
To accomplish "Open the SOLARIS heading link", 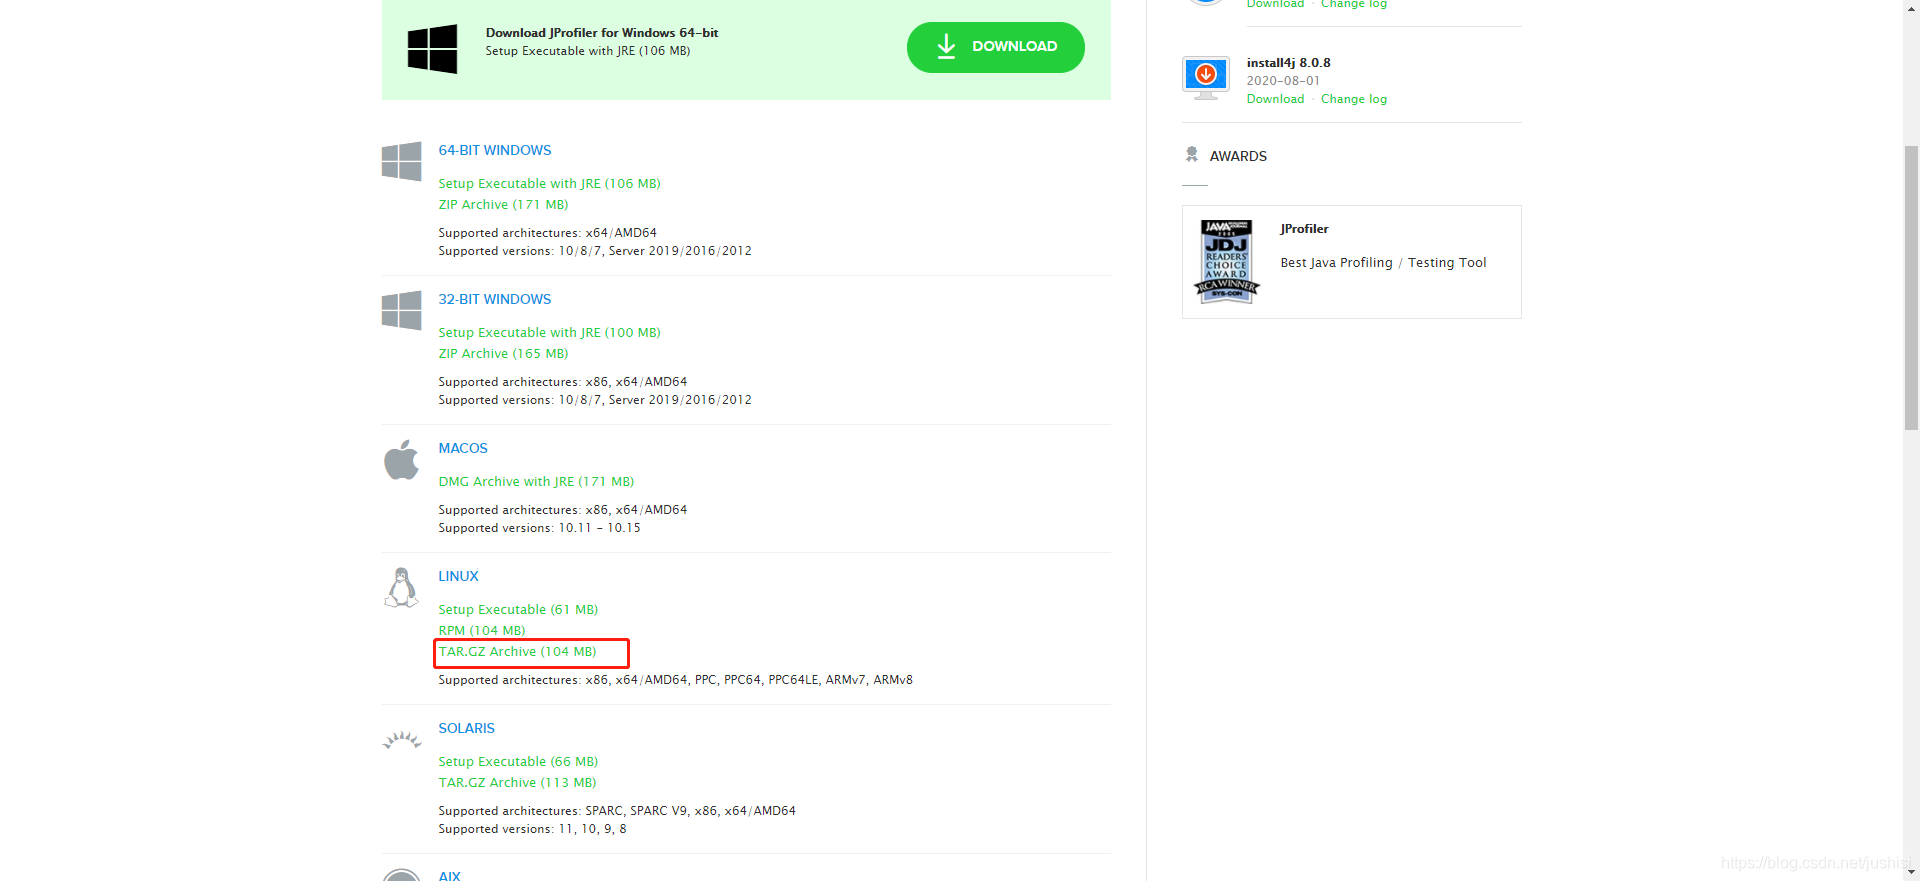I will (466, 728).
